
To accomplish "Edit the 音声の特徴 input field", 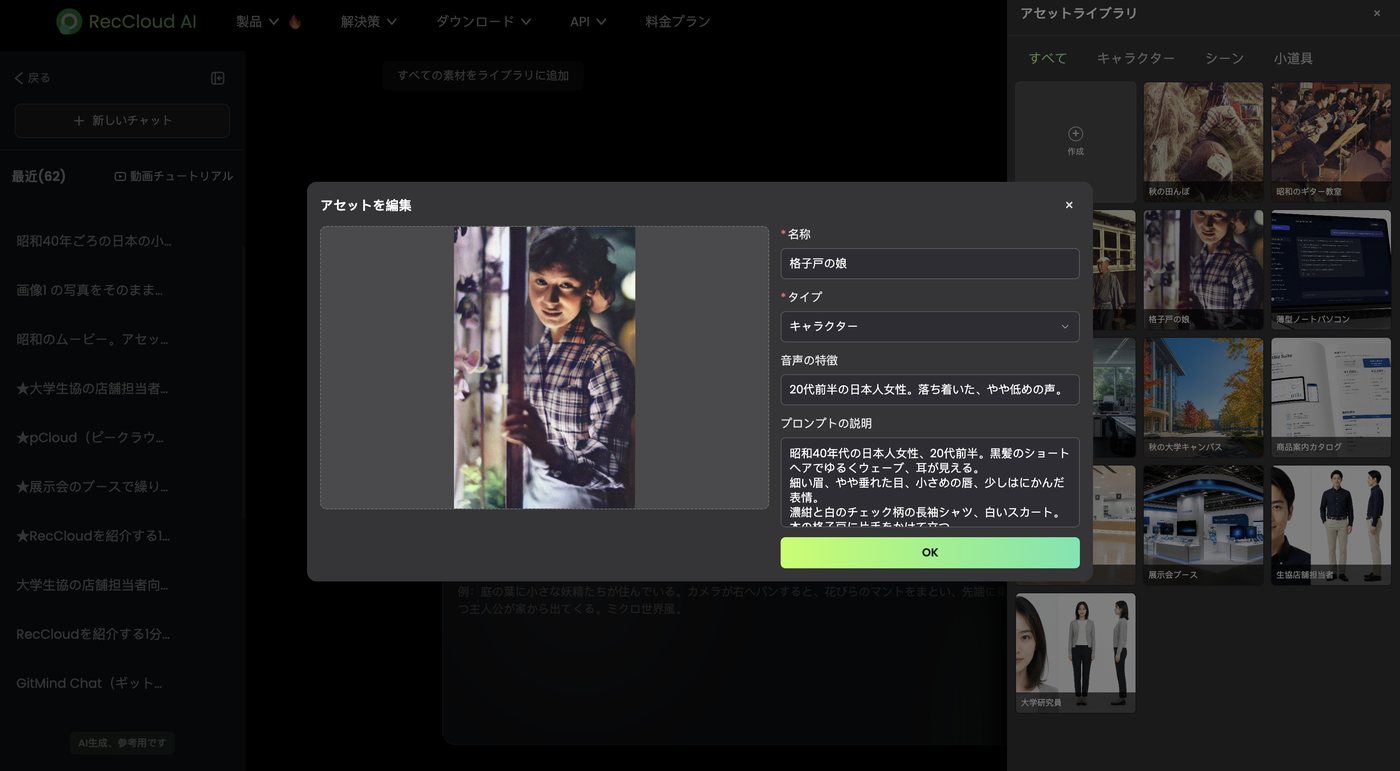I will (930, 389).
